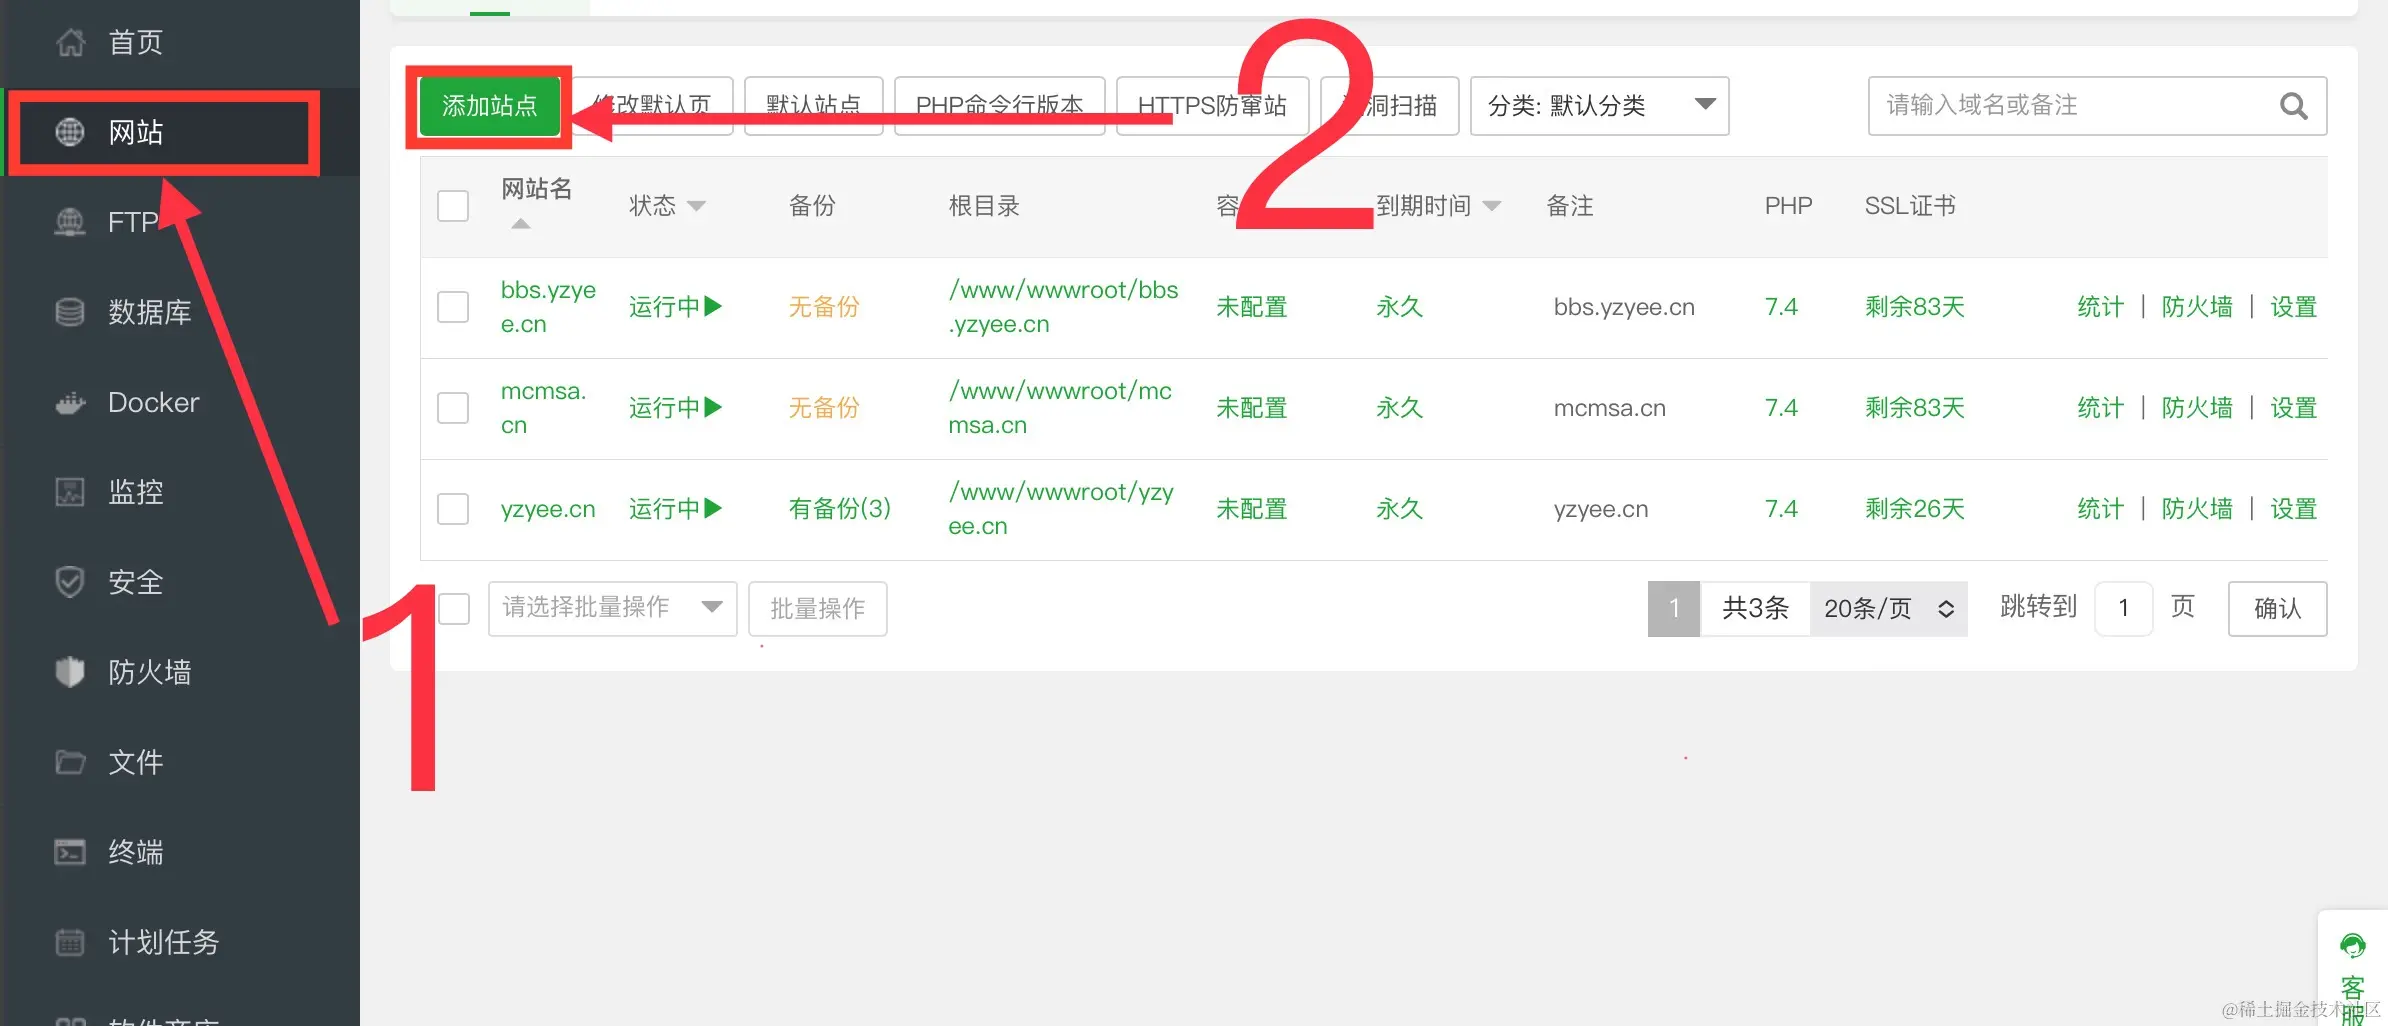Click the 监控 monitor icon
This screenshot has width=2388, height=1026.
pyautogui.click(x=70, y=492)
